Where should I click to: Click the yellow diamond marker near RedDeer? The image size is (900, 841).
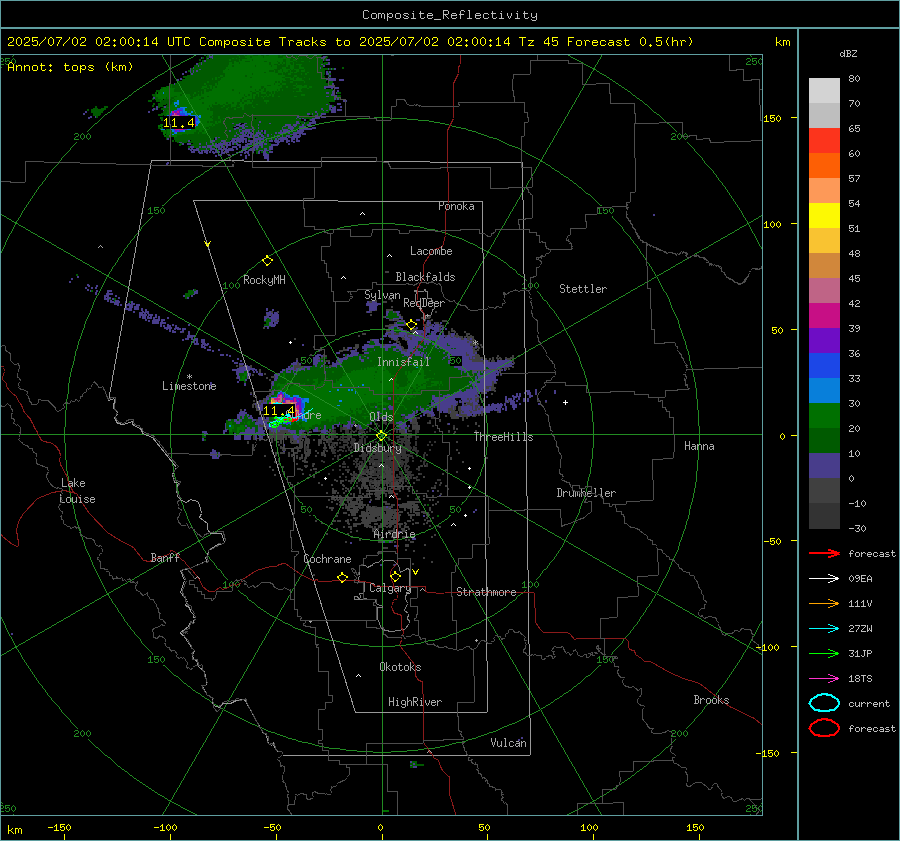(411, 325)
